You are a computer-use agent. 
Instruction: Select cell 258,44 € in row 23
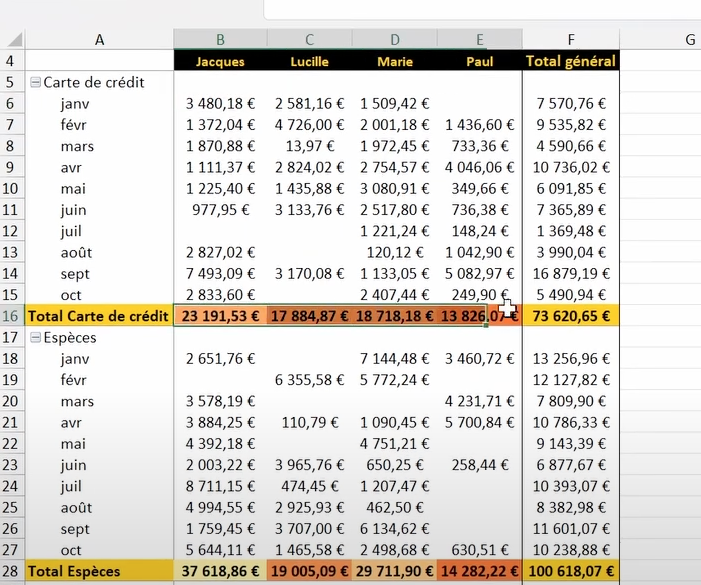pos(480,465)
